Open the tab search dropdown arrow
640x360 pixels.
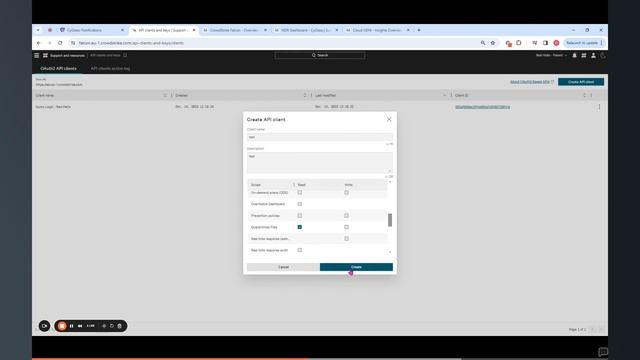pyautogui.click(x=38, y=30)
